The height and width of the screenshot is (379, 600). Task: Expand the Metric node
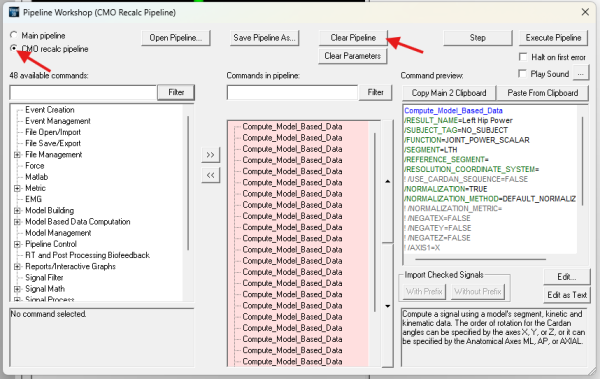point(17,188)
